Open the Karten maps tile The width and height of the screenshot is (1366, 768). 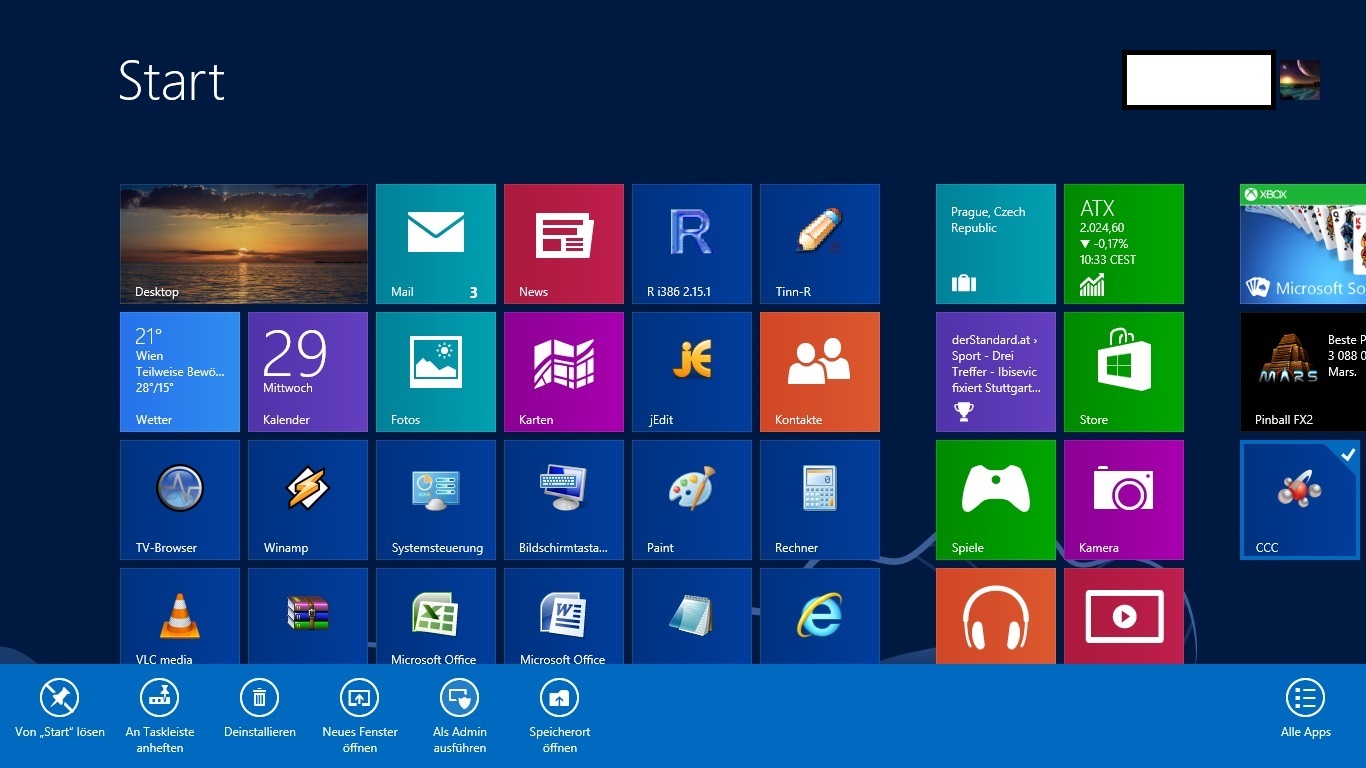point(564,372)
